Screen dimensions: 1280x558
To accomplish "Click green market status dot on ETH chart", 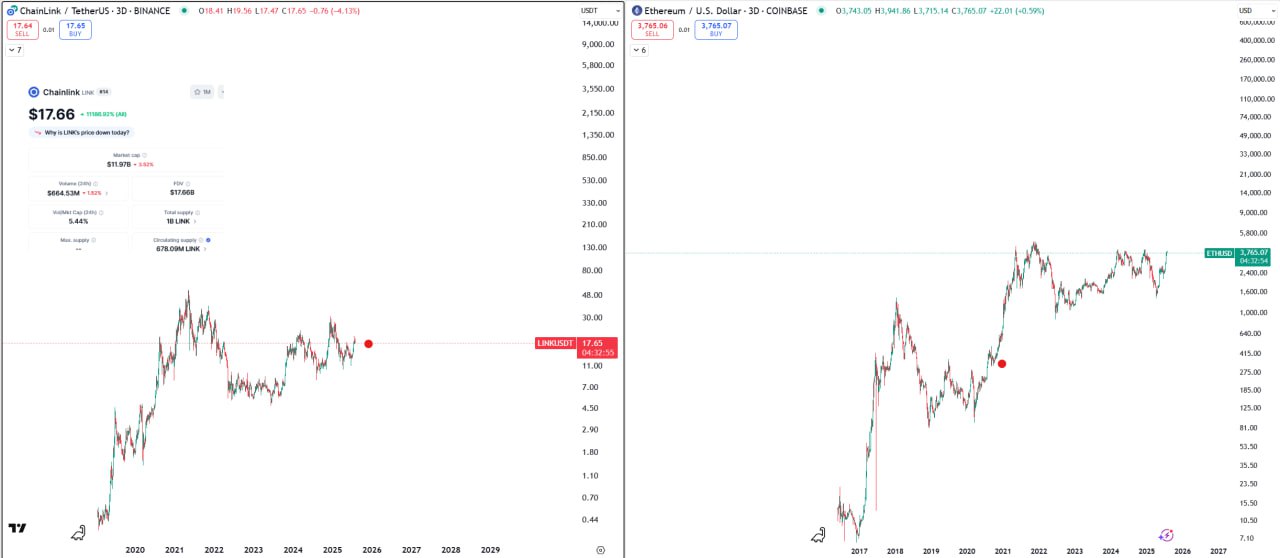I will tap(822, 10).
